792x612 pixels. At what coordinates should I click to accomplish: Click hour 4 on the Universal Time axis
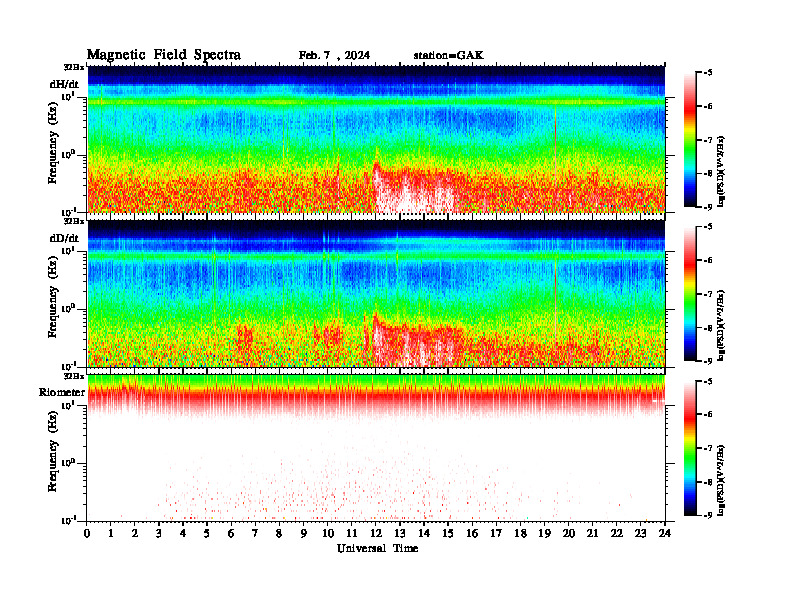click(183, 533)
